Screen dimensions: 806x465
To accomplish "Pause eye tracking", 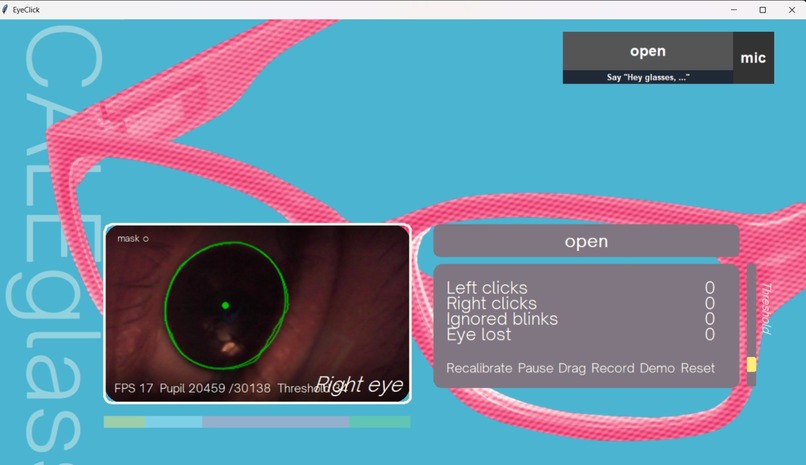I will 535,368.
